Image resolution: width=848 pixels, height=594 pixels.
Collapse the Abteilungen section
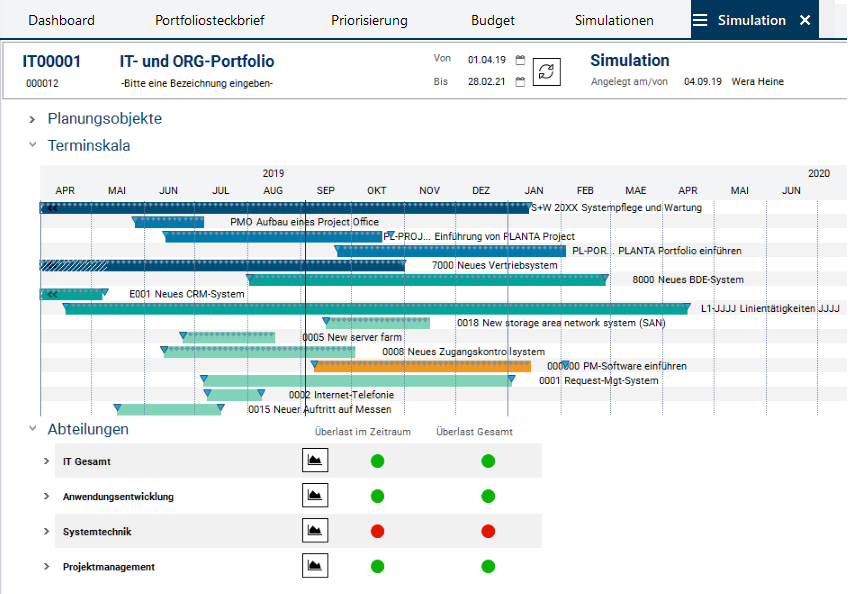[x=33, y=429]
